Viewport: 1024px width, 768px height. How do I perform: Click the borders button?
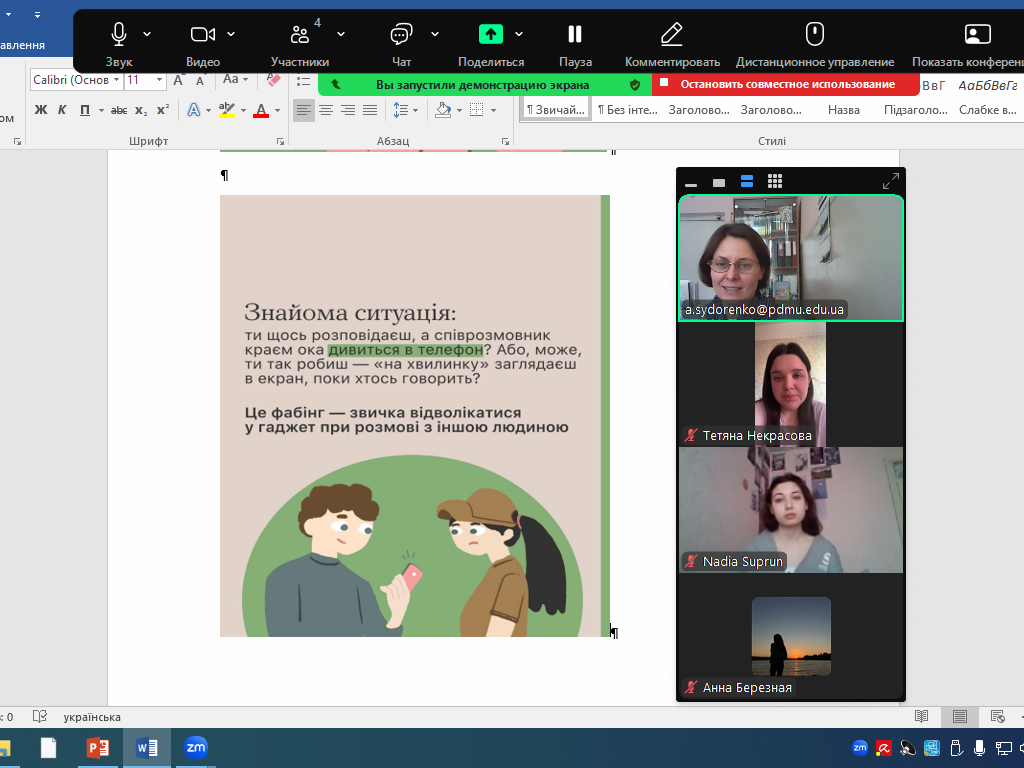477,110
